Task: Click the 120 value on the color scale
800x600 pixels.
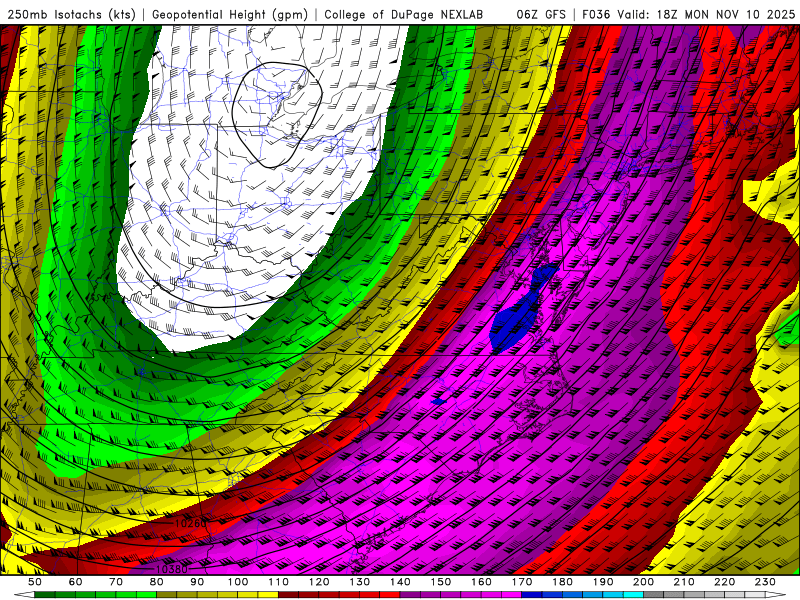Action: coord(319,582)
